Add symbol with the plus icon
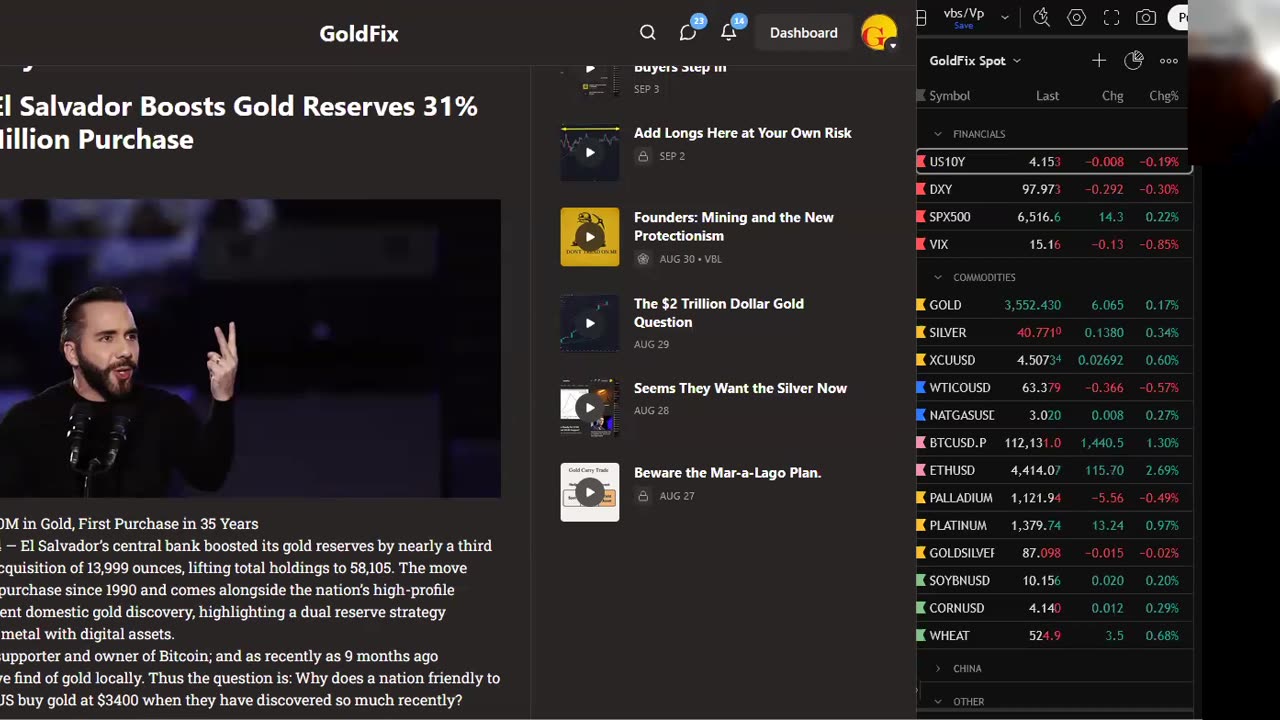The width and height of the screenshot is (1280, 720). (x=1099, y=61)
